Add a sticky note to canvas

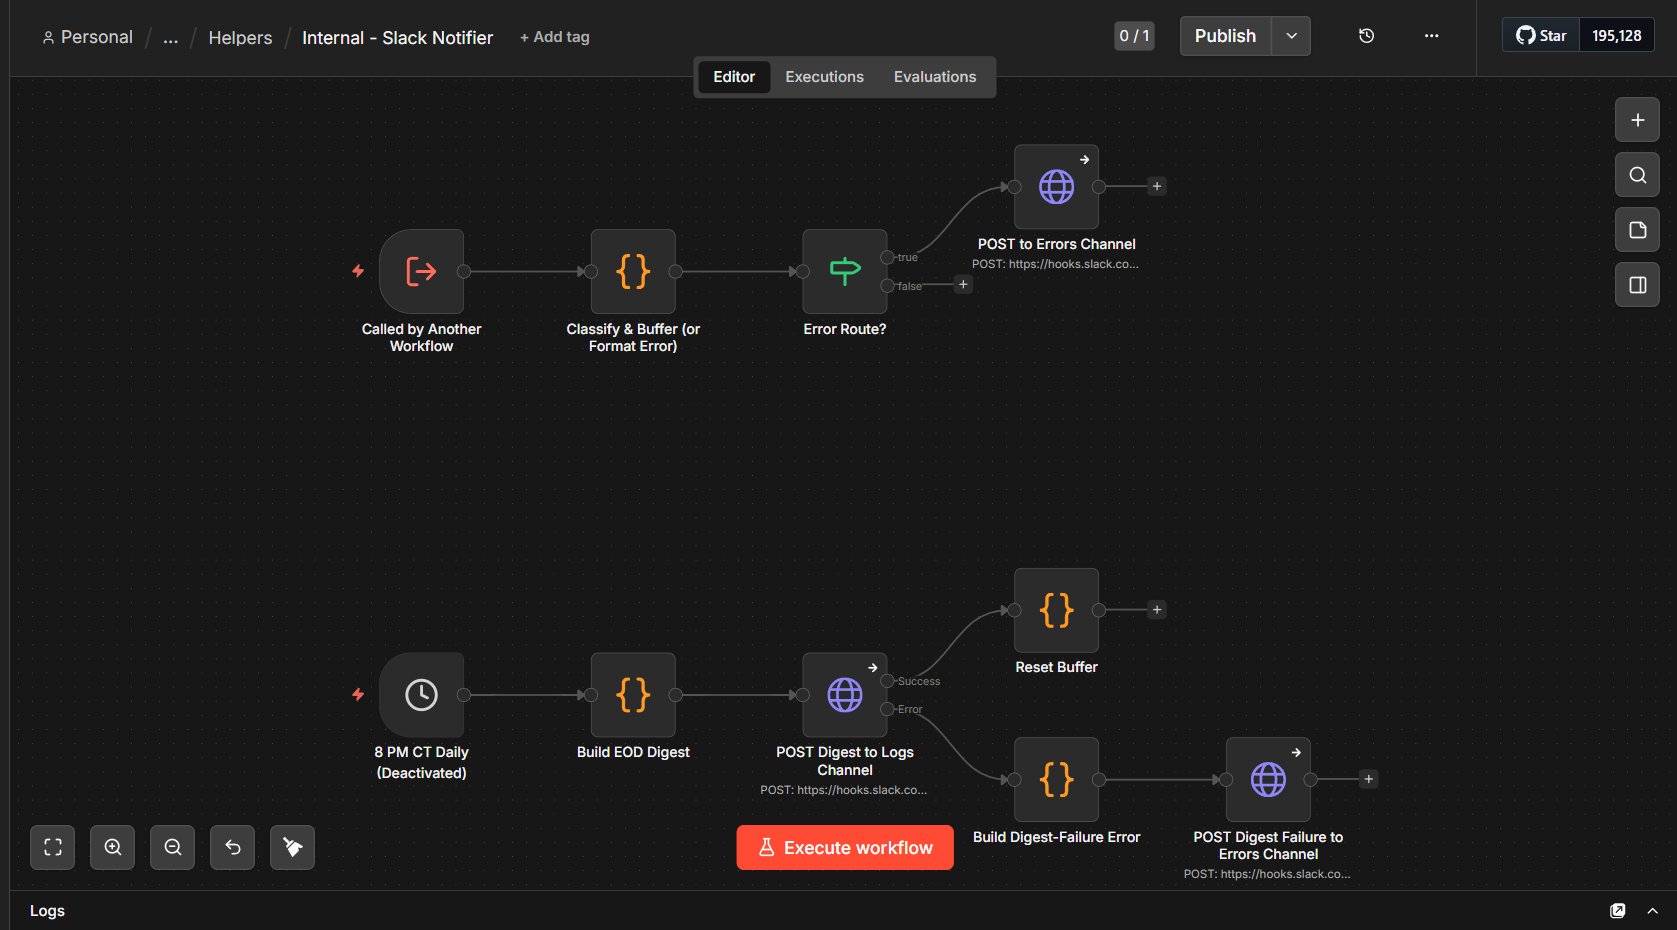(1637, 230)
